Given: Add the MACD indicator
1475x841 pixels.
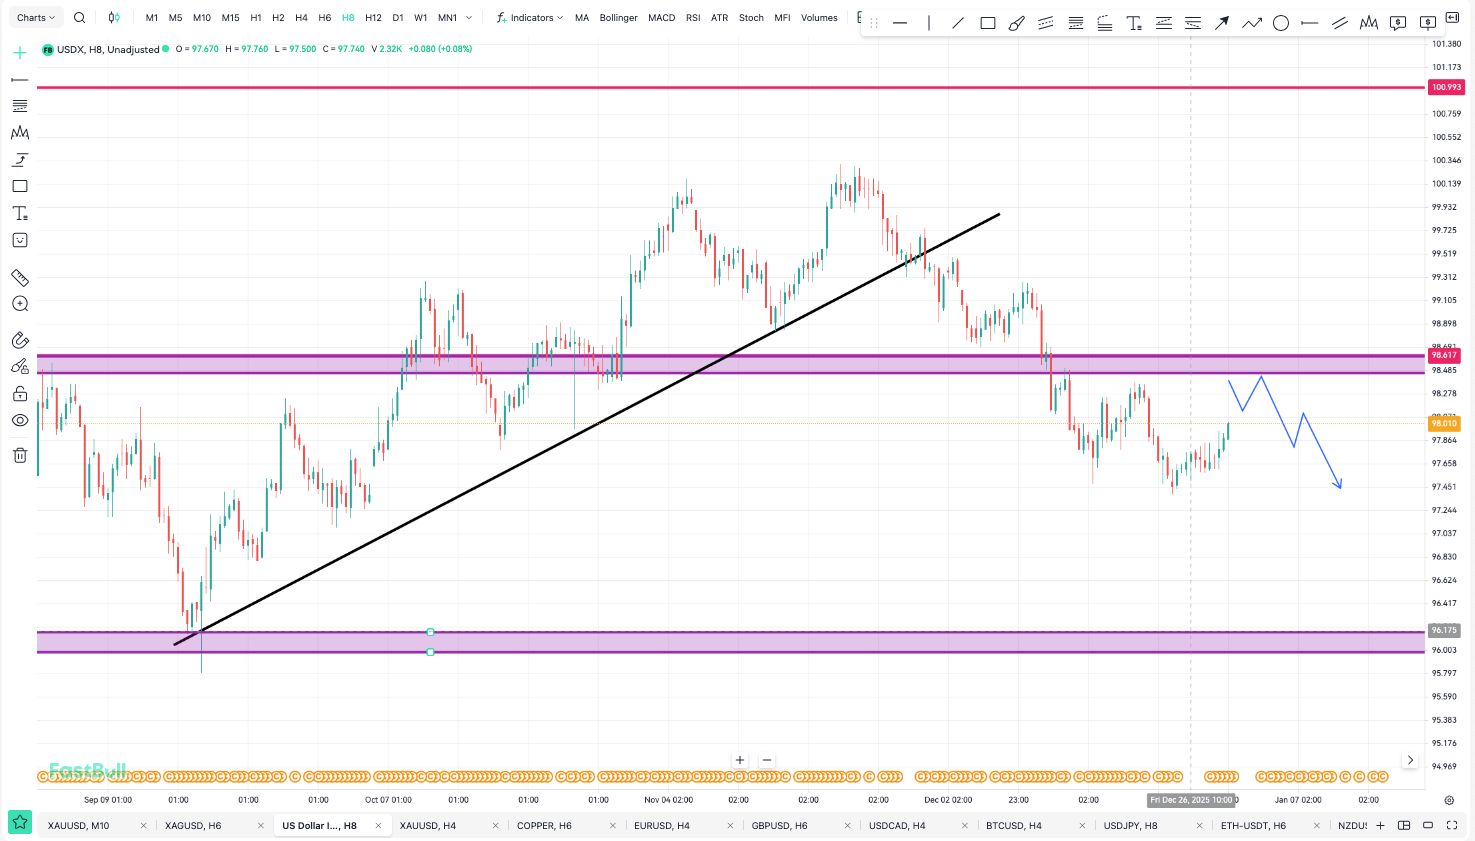Looking at the screenshot, I should [x=661, y=18].
